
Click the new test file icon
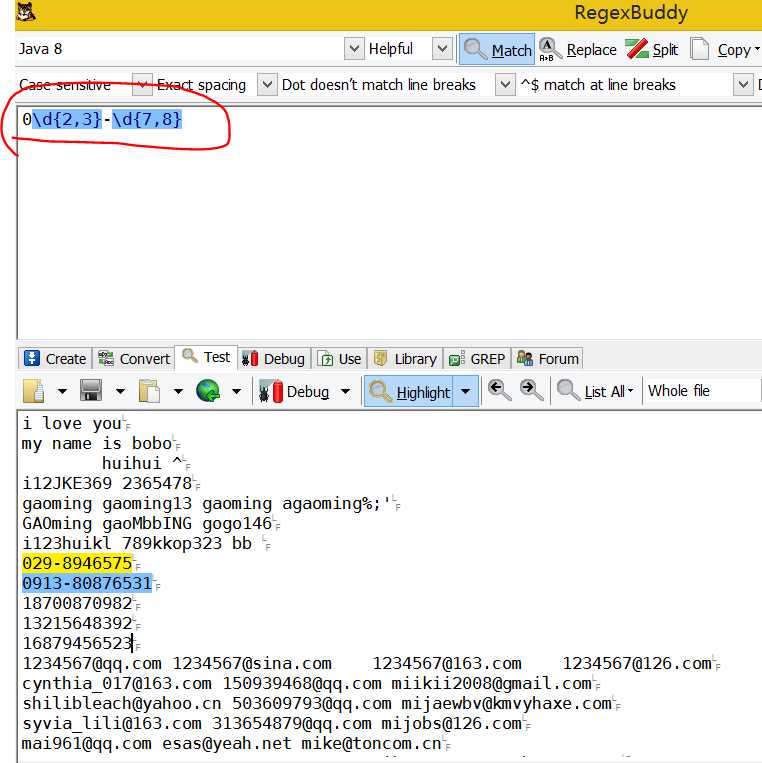[34, 391]
